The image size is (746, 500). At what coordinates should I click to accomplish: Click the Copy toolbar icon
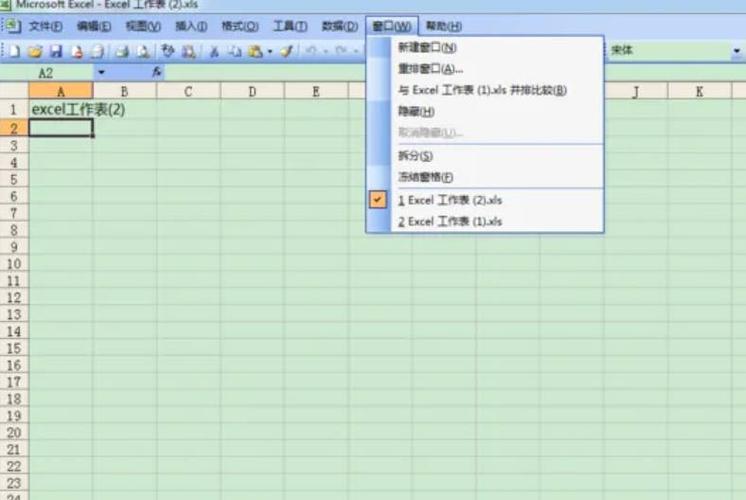point(235,51)
